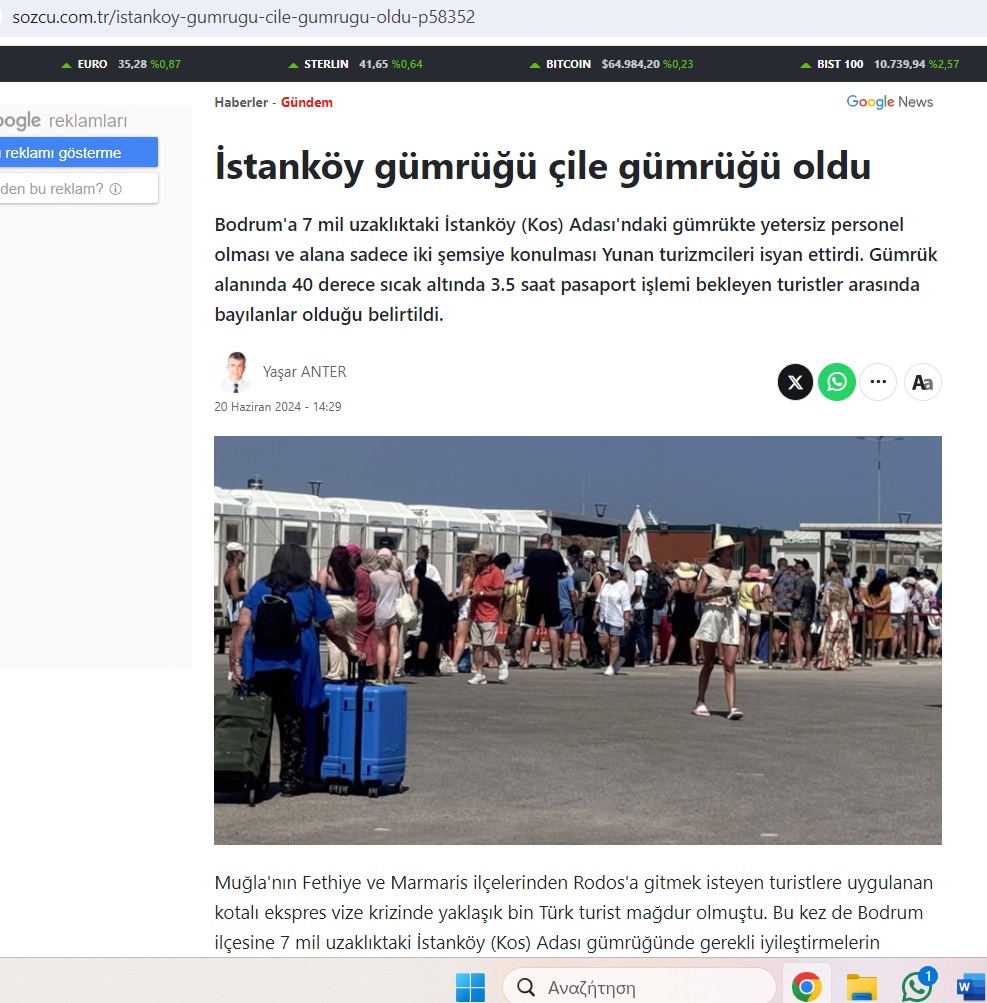Click the 'Neden bu reklam?' button

pyautogui.click(x=60, y=189)
